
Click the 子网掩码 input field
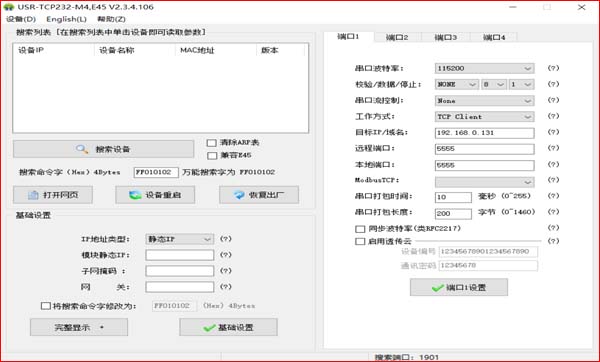pyautogui.click(x=179, y=271)
